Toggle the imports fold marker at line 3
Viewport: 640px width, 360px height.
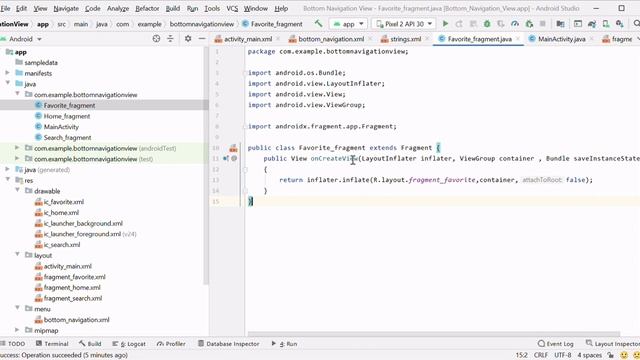click(x=245, y=73)
